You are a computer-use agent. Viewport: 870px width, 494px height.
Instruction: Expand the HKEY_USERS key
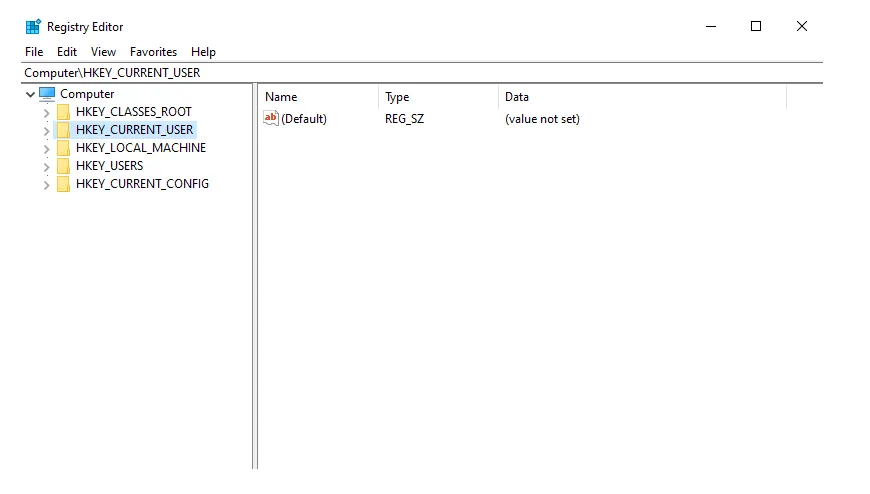click(47, 167)
